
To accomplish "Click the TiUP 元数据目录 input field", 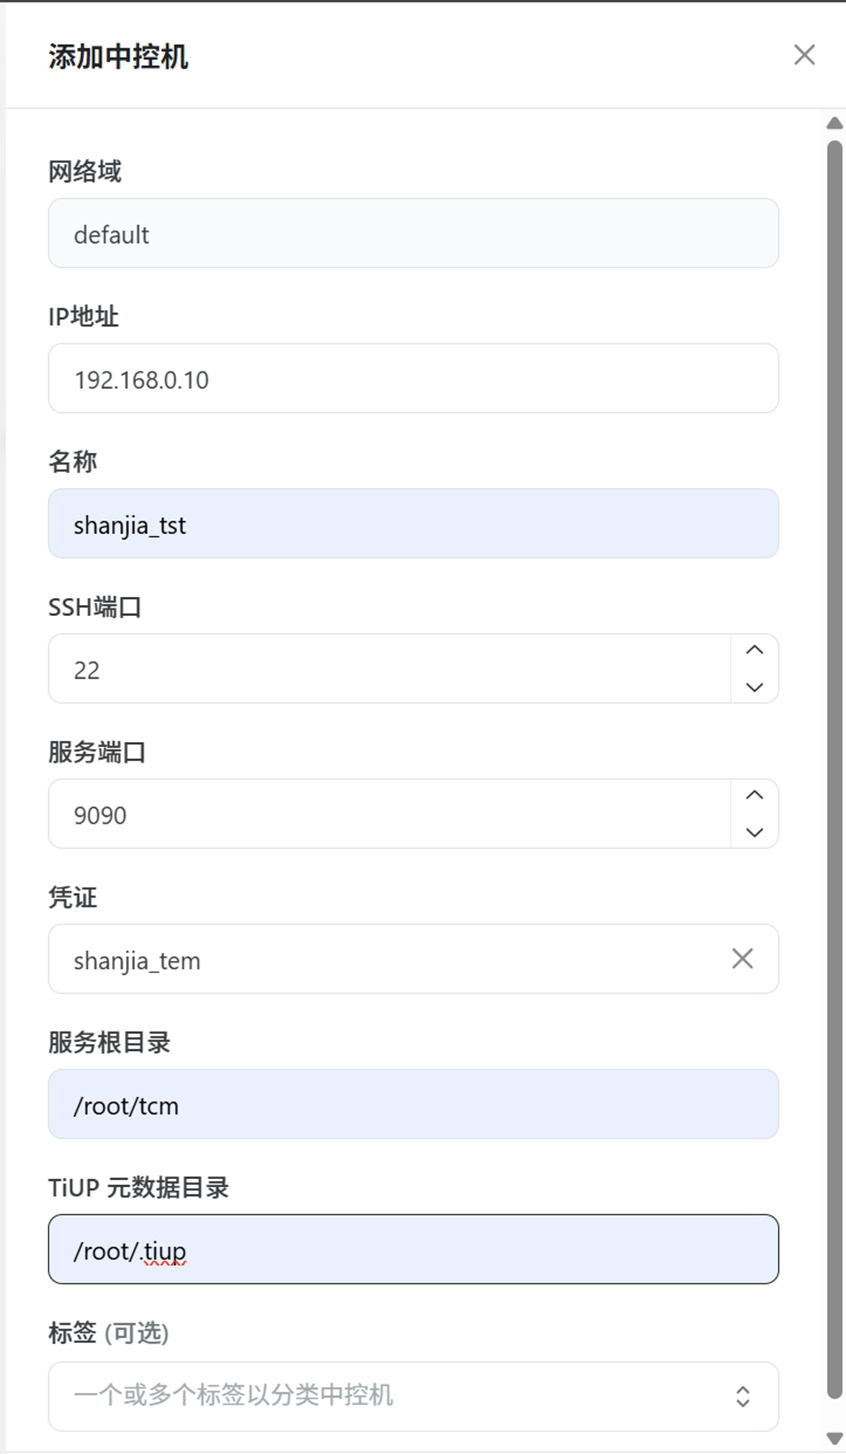I will pos(413,1249).
